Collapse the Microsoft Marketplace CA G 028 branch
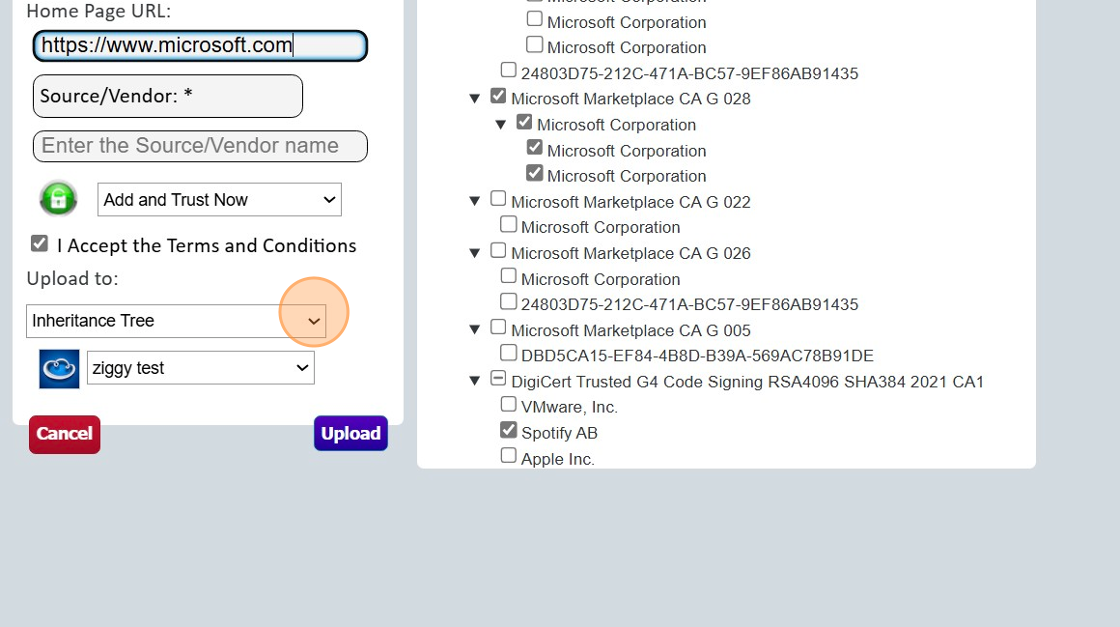1120x627 pixels. pyautogui.click(x=475, y=97)
